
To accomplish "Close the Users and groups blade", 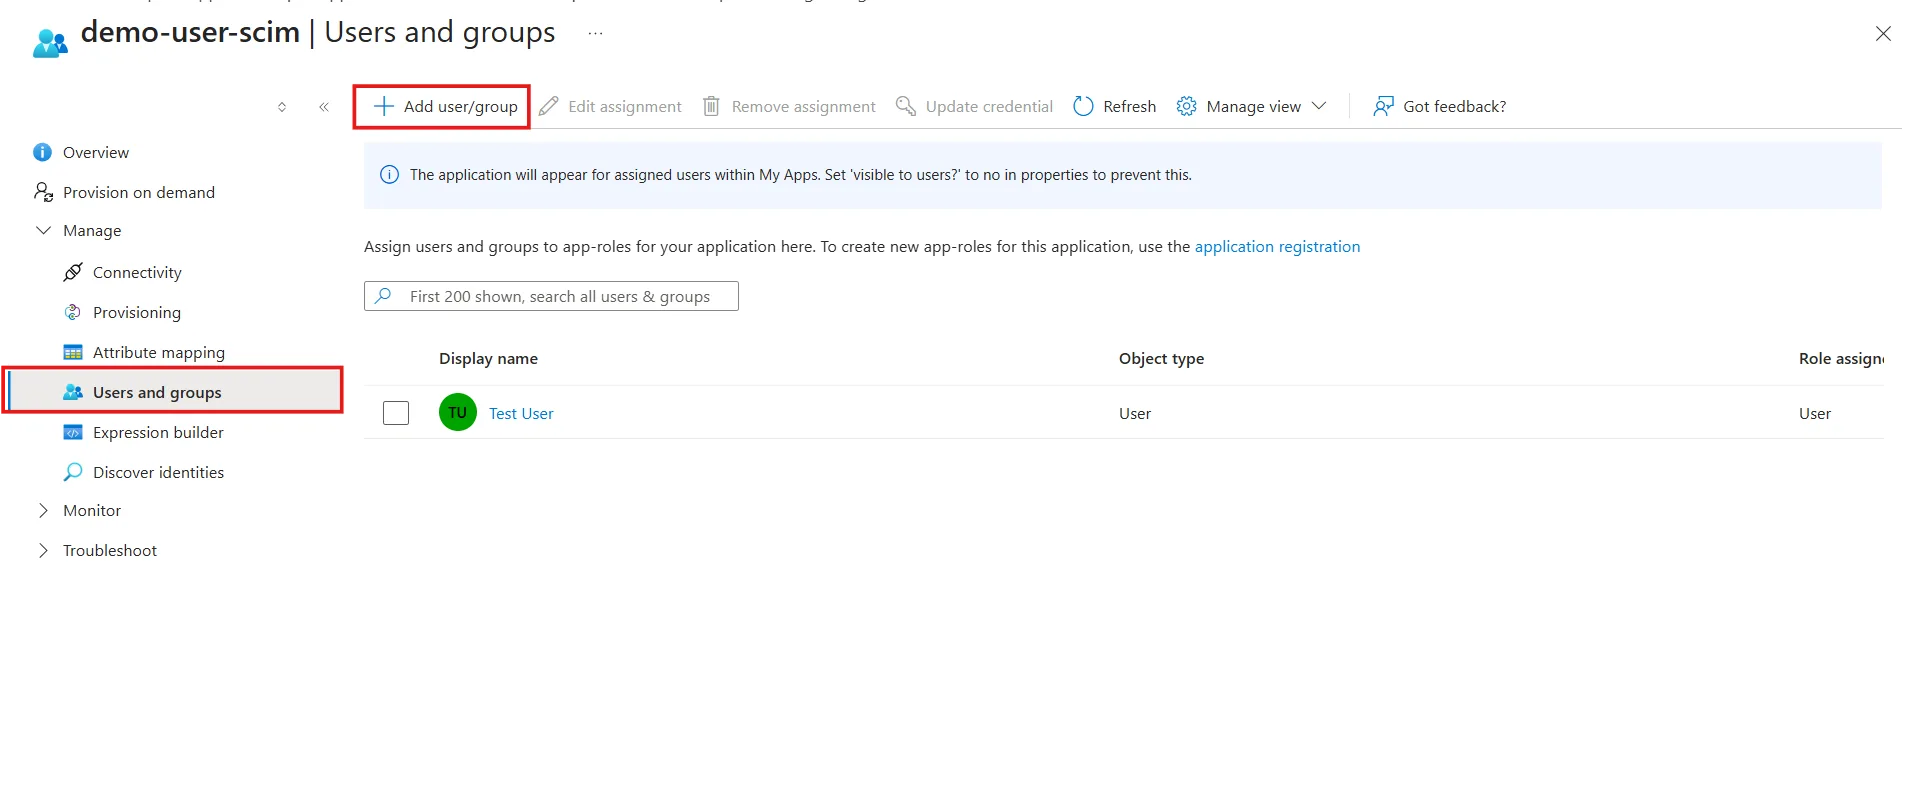I will (1883, 34).
